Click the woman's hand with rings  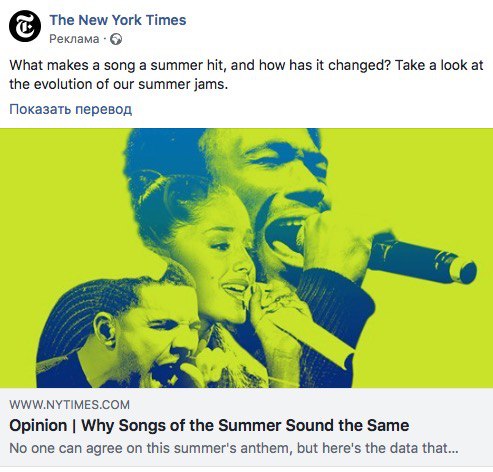[273, 307]
